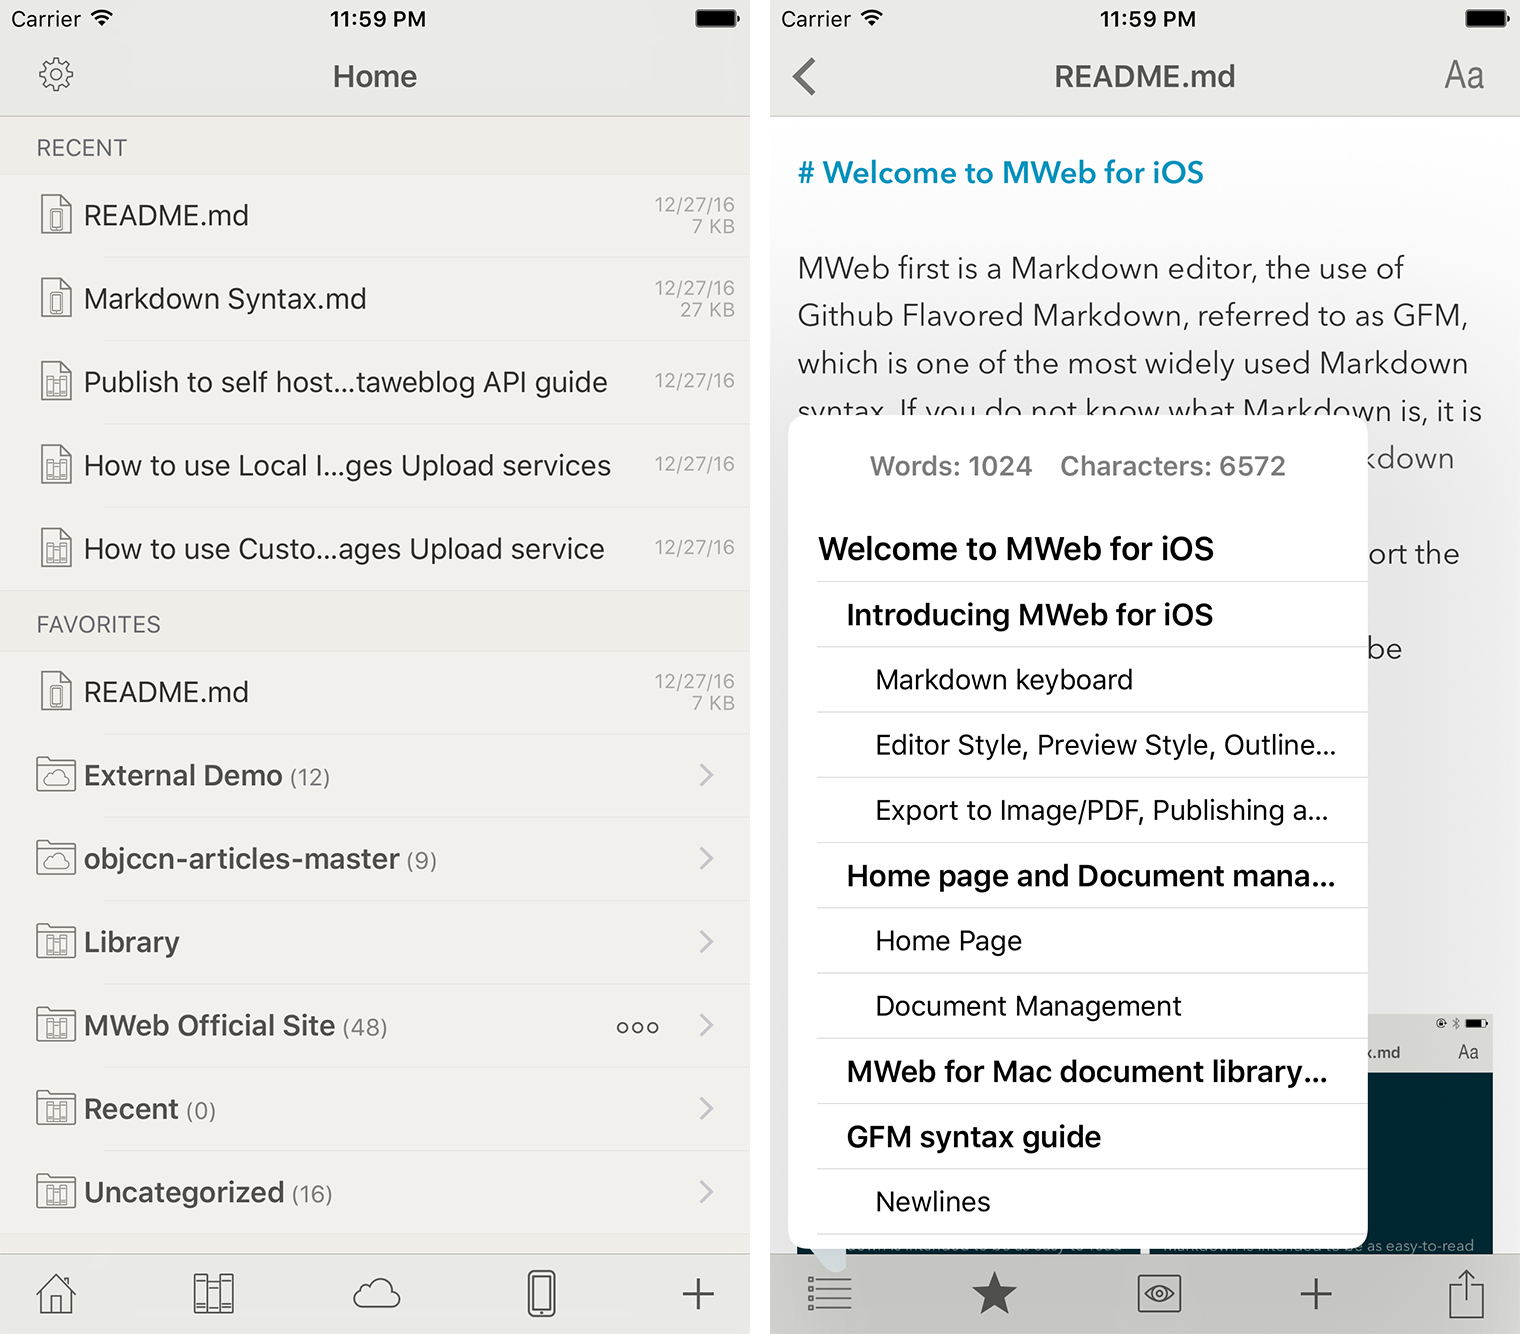The width and height of the screenshot is (1520, 1334).
Task: Go back using the left chevron
Action: tap(805, 76)
